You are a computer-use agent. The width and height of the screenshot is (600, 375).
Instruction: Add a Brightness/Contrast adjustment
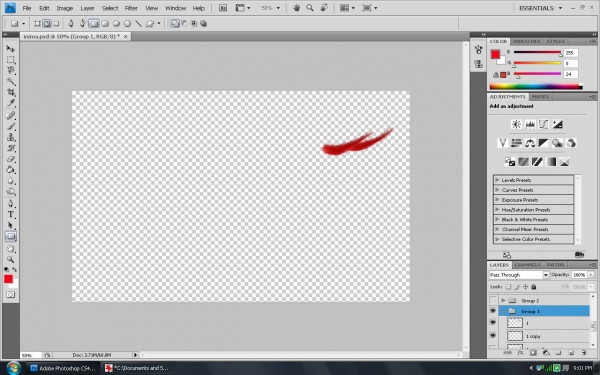(516, 124)
